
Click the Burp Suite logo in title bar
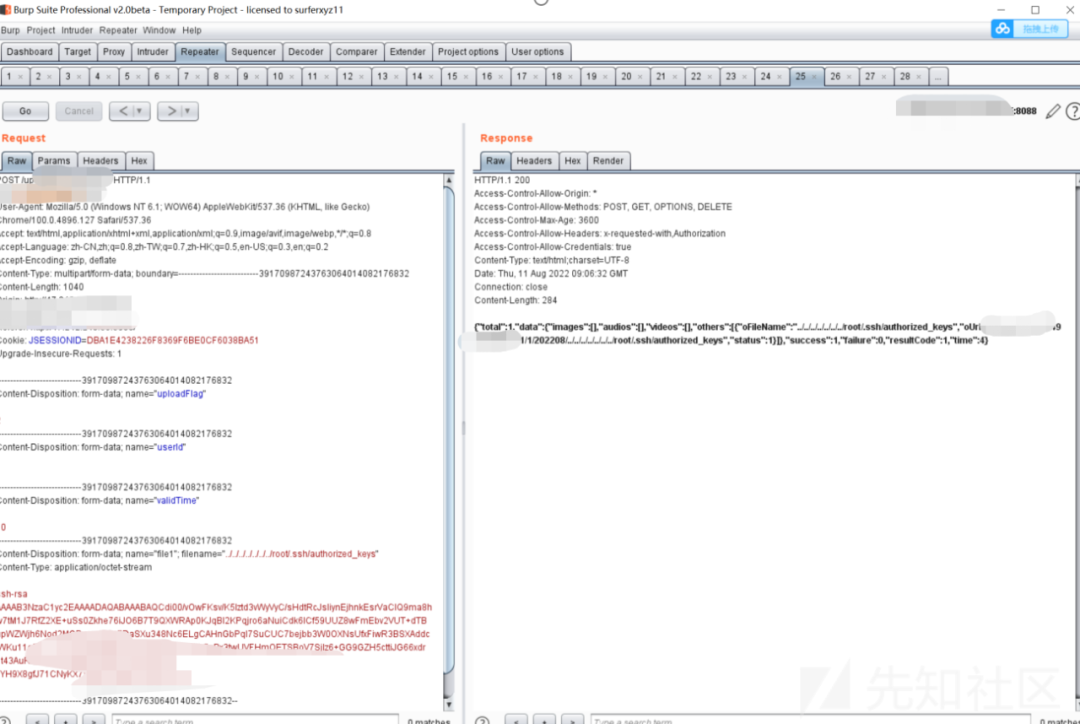pyautogui.click(x=6, y=10)
